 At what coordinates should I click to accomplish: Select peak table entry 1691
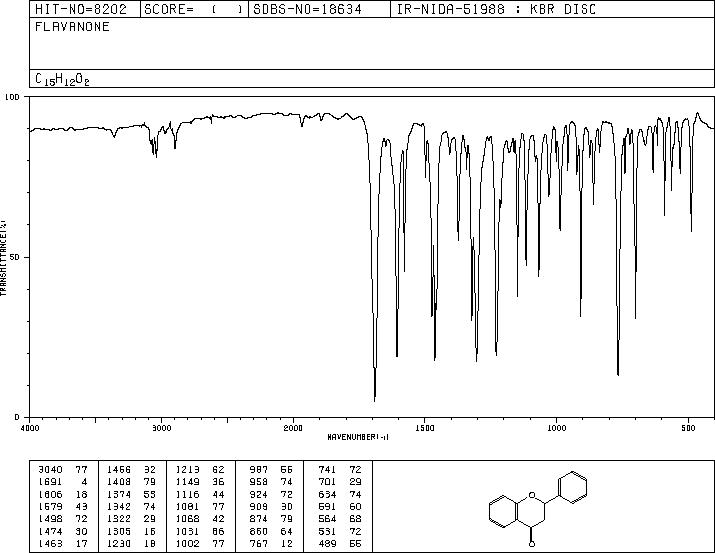pos(62,482)
